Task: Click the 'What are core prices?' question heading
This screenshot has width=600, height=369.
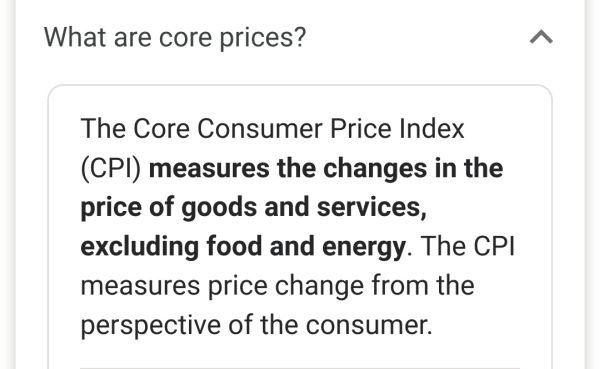Action: click(x=175, y=38)
